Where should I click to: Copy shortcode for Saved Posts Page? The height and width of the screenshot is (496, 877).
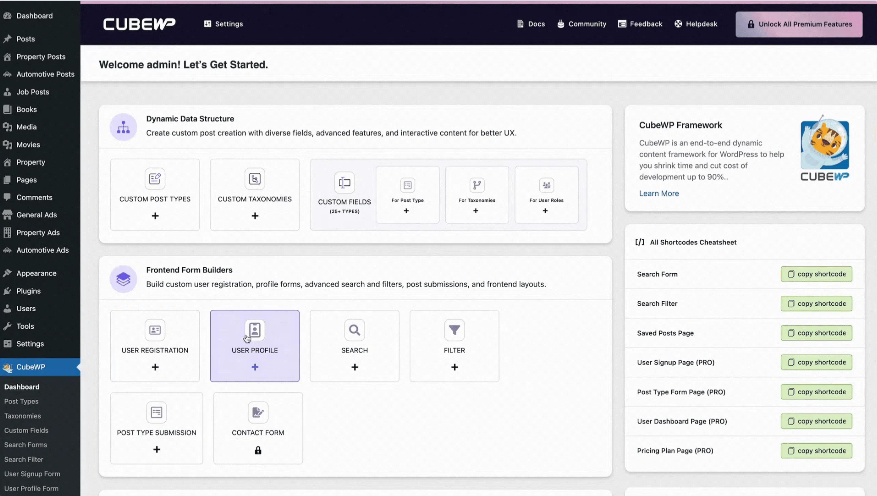pyautogui.click(x=816, y=333)
